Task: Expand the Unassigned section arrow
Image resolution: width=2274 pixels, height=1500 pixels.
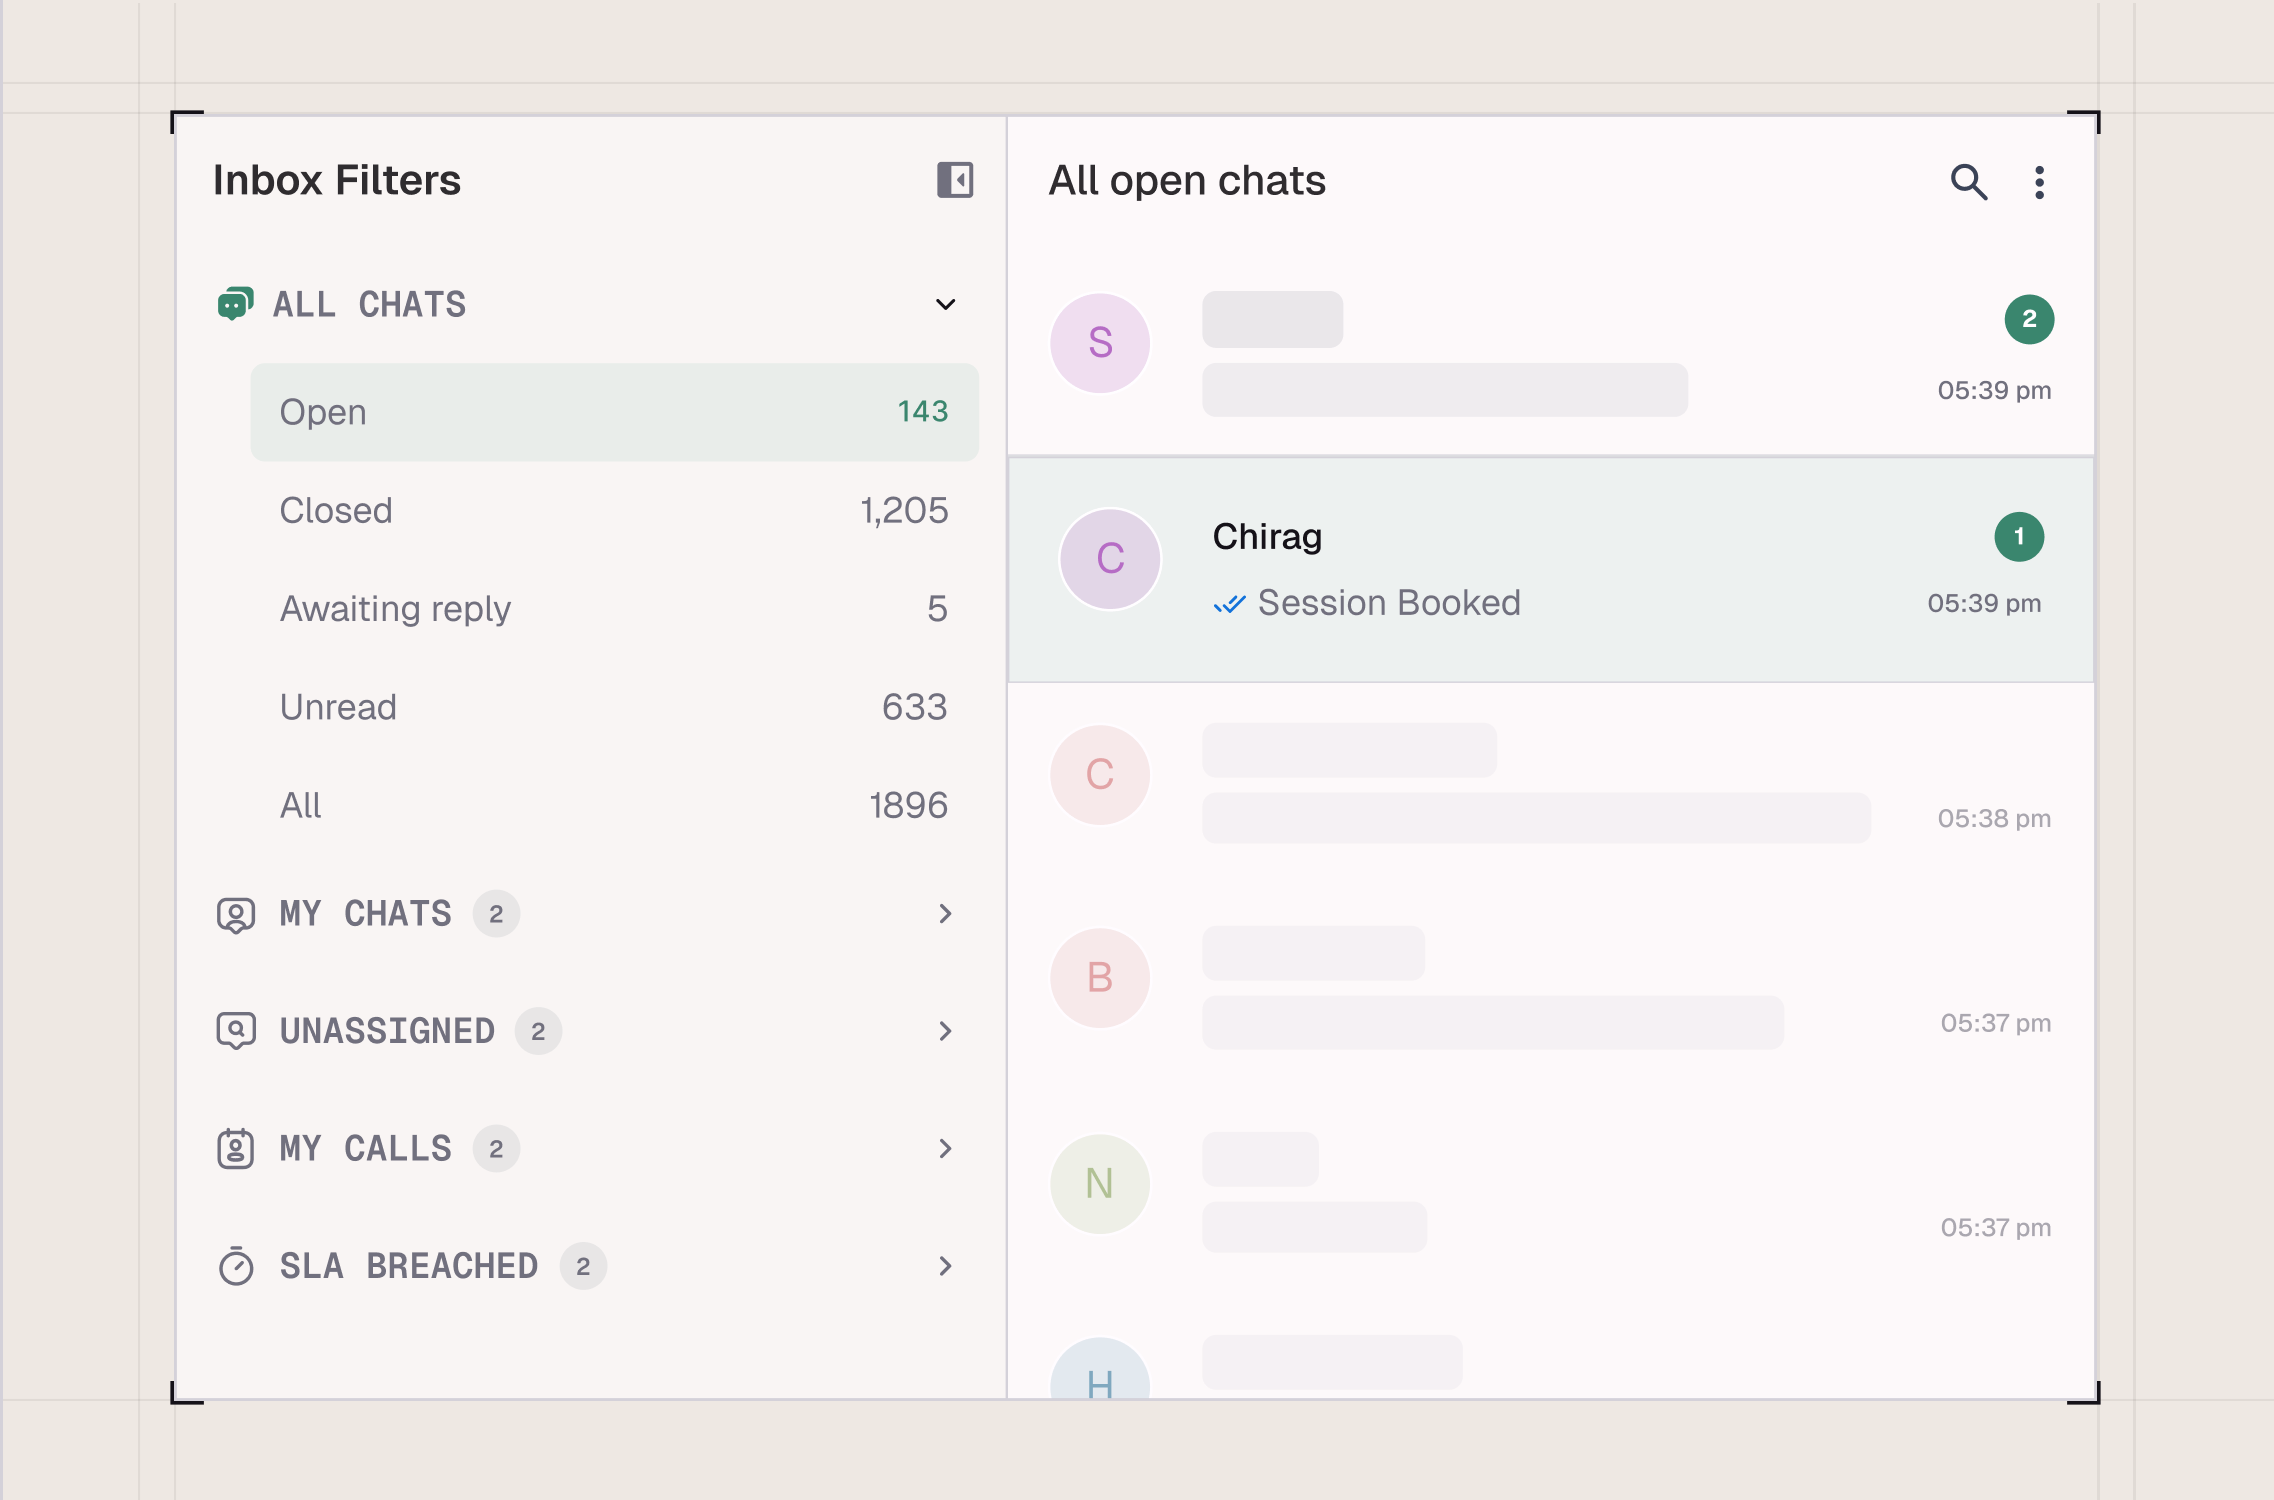Action: click(x=945, y=1031)
